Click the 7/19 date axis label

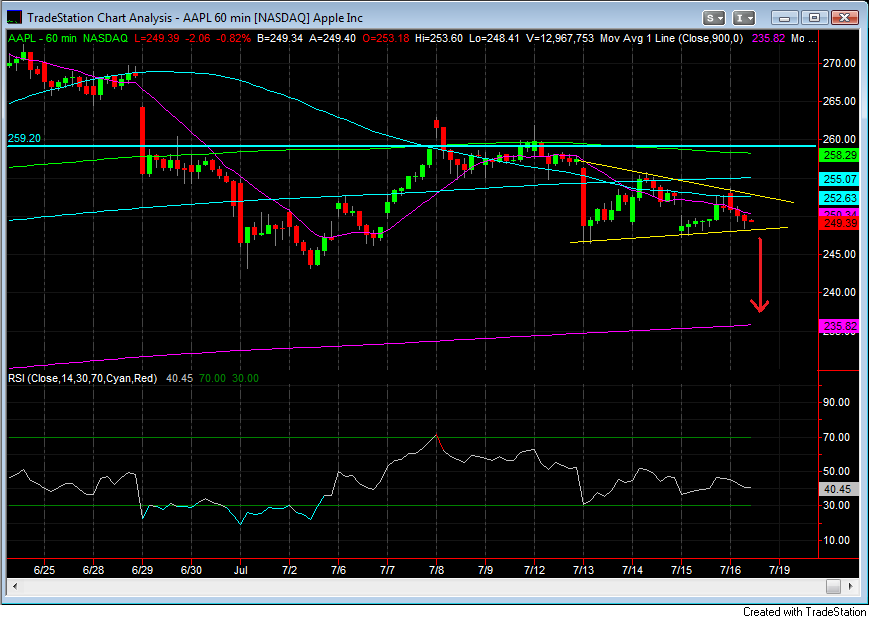(x=779, y=570)
